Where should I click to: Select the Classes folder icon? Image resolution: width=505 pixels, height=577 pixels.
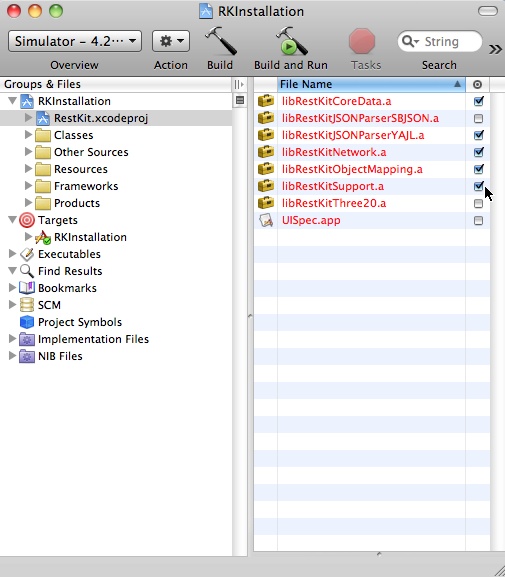[43, 135]
